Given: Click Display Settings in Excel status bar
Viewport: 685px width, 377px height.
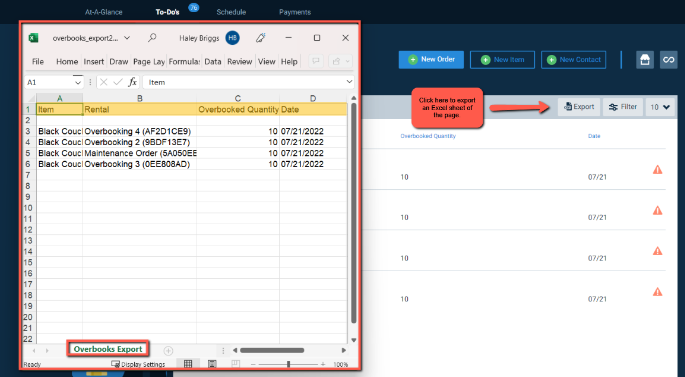Looking at the screenshot, I should tap(138, 364).
